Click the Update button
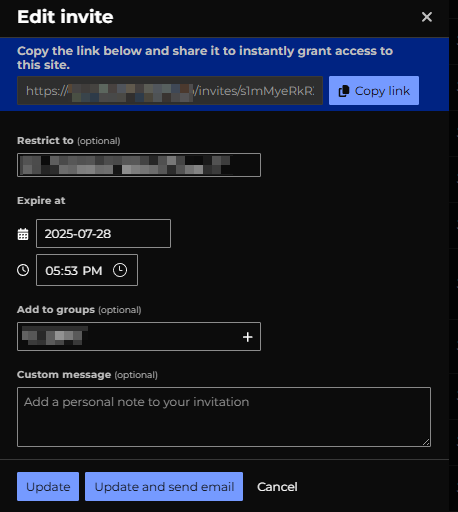This screenshot has width=458, height=512. pos(48,486)
